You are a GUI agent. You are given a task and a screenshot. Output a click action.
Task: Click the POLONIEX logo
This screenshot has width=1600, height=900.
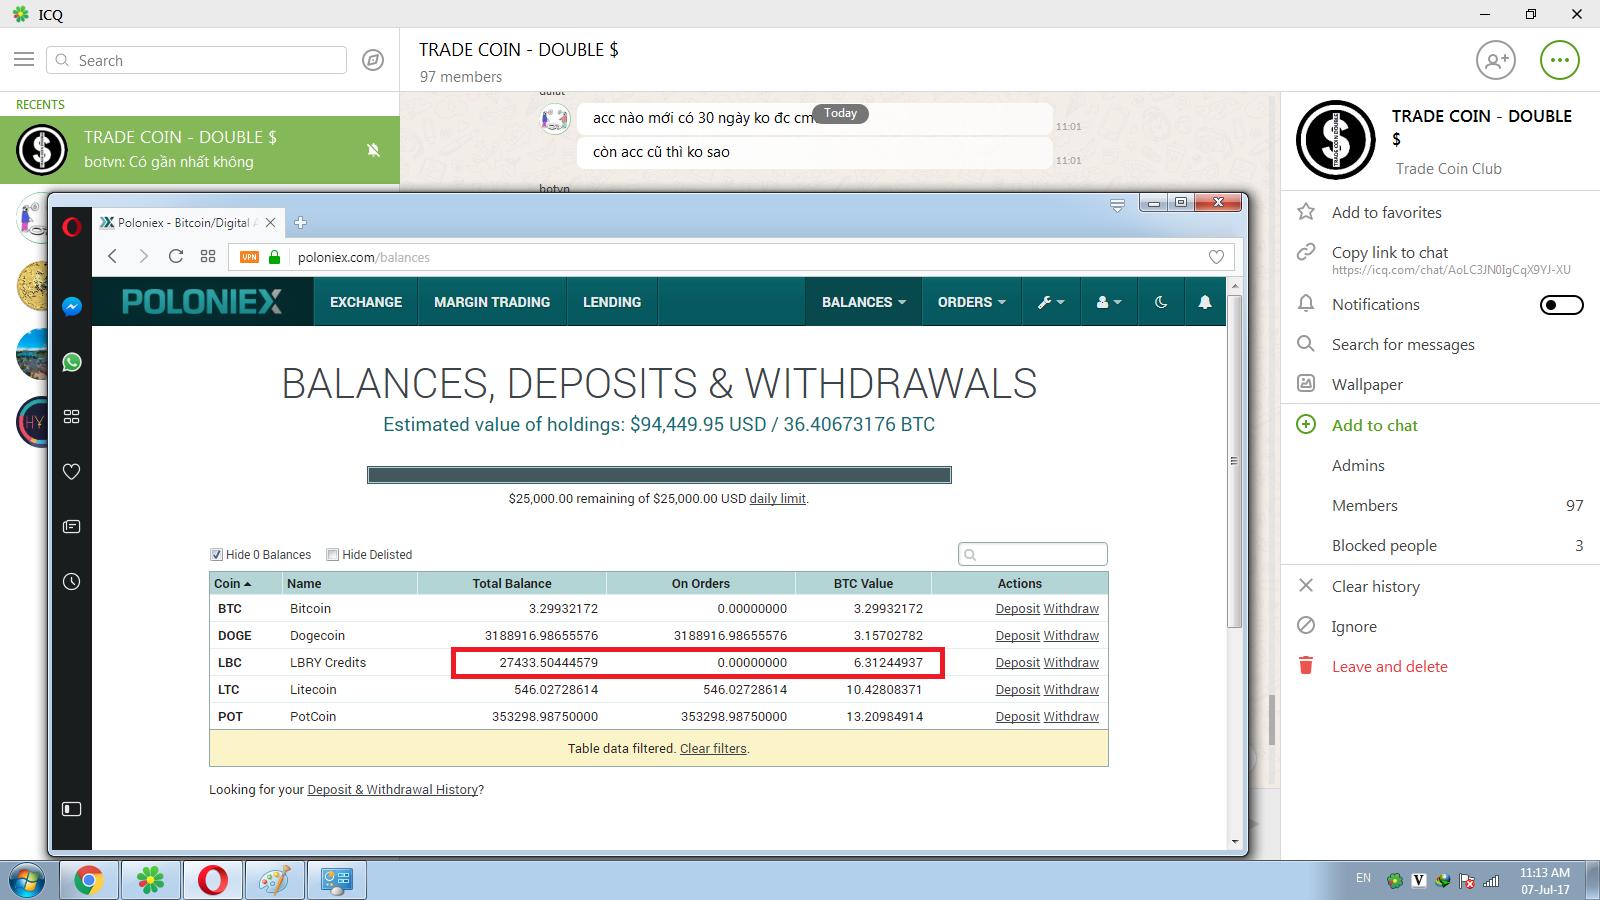pyautogui.click(x=202, y=302)
